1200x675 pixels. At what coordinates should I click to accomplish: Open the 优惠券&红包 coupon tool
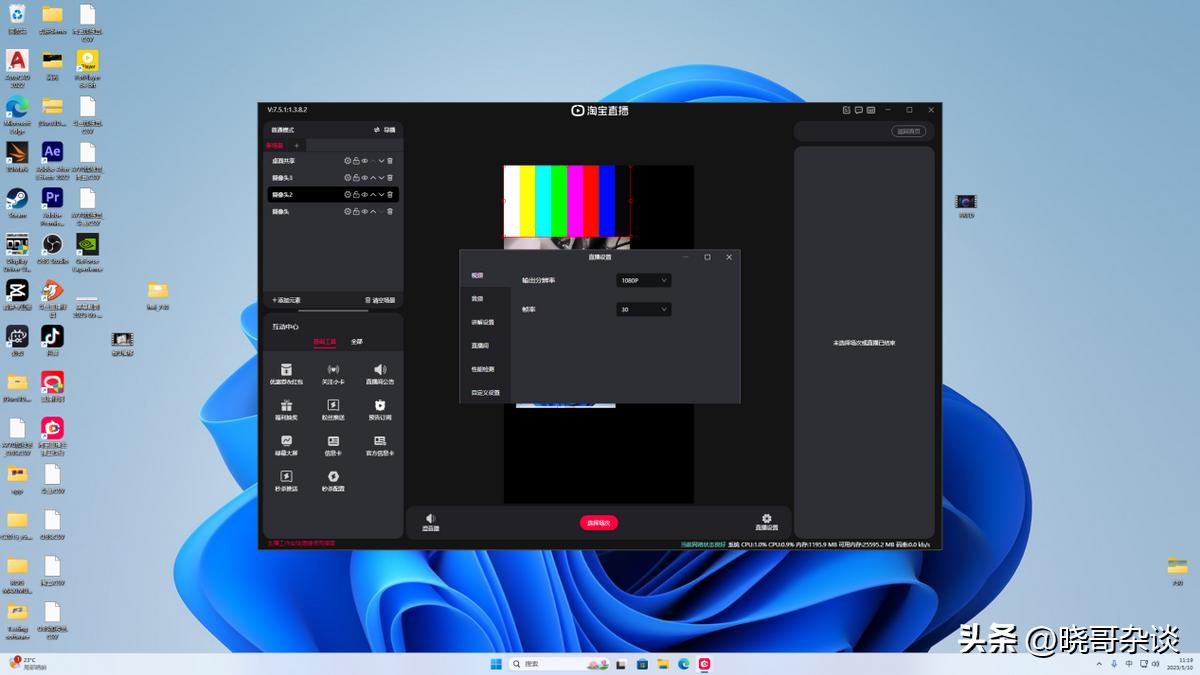pos(286,371)
